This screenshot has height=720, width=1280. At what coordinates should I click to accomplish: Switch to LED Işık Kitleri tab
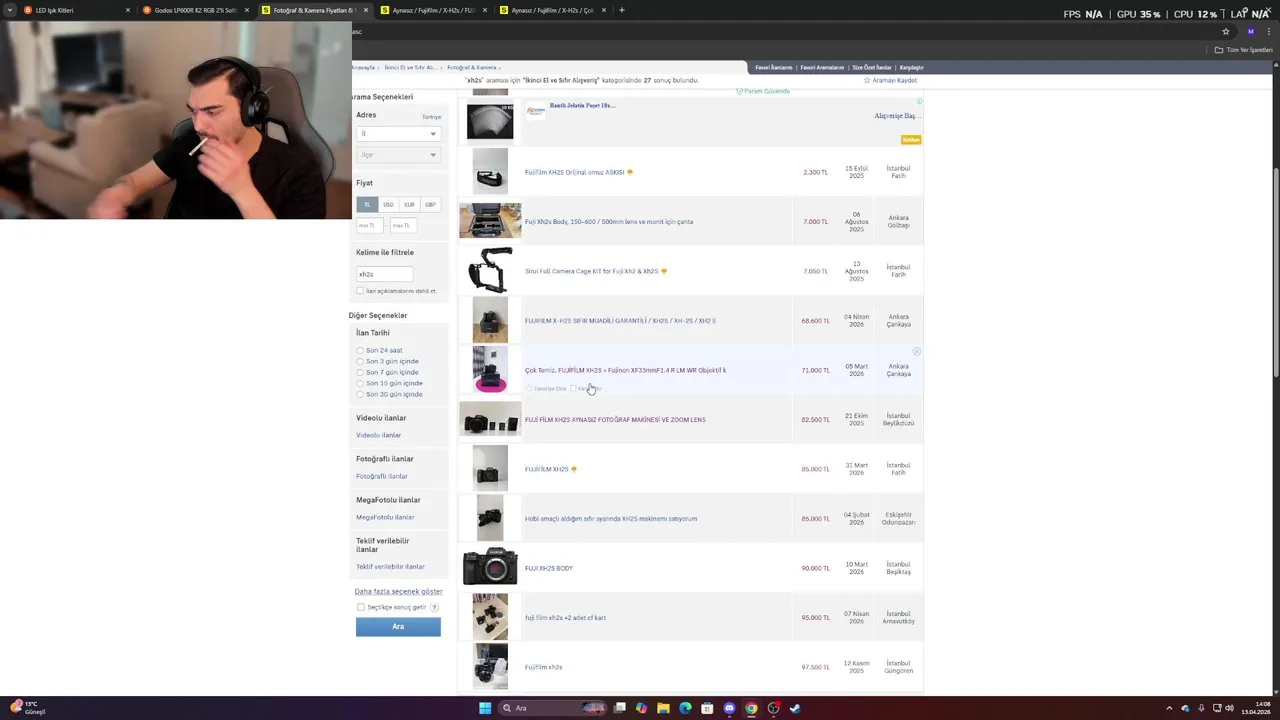[x=75, y=10]
